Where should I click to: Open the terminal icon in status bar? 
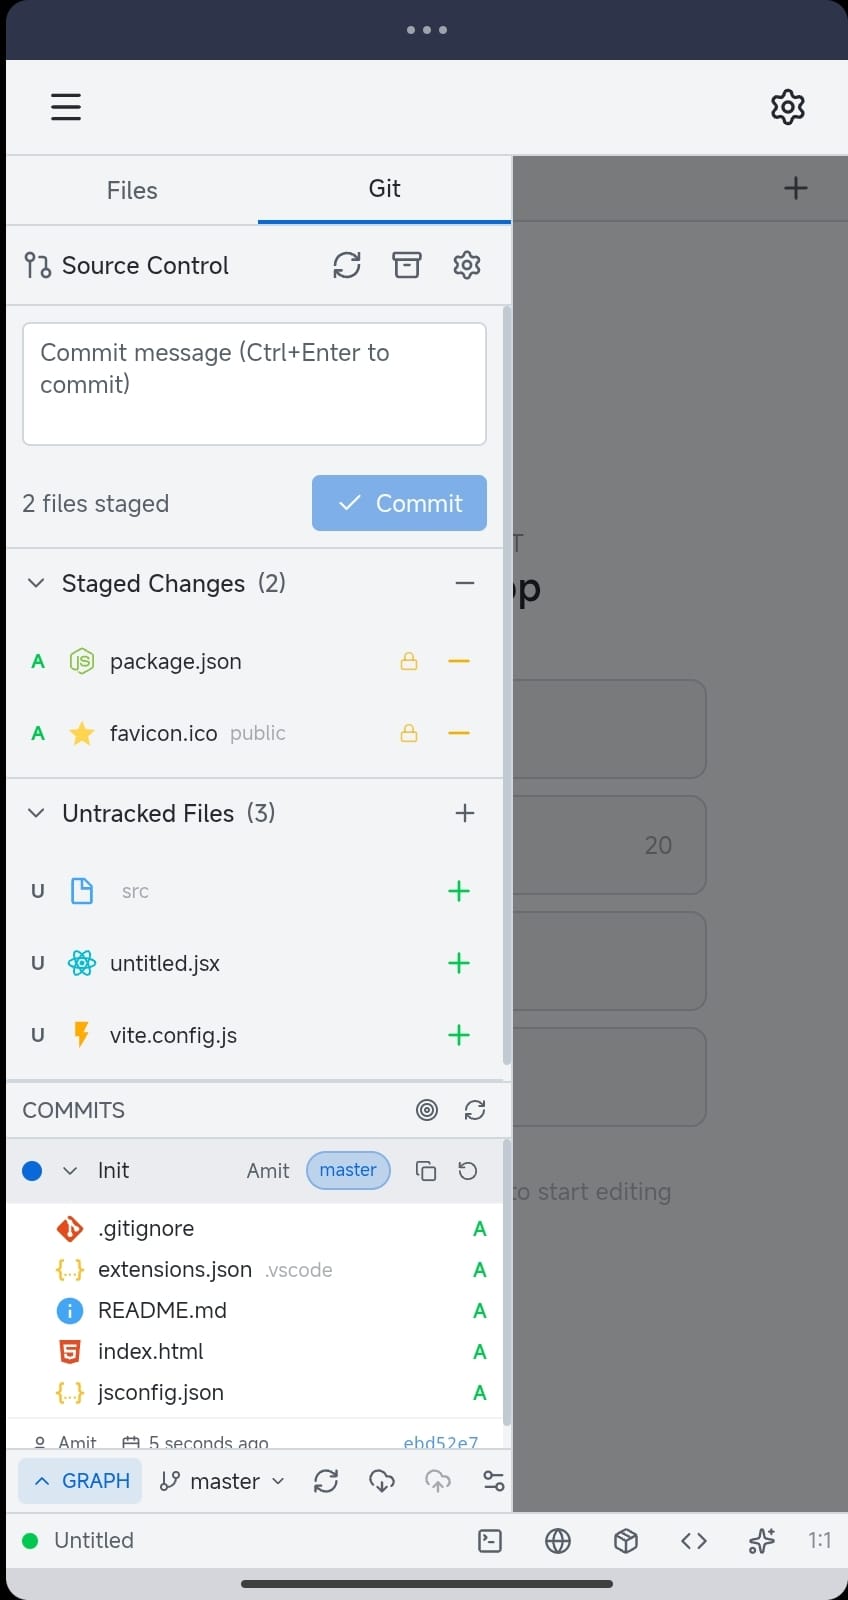490,1541
